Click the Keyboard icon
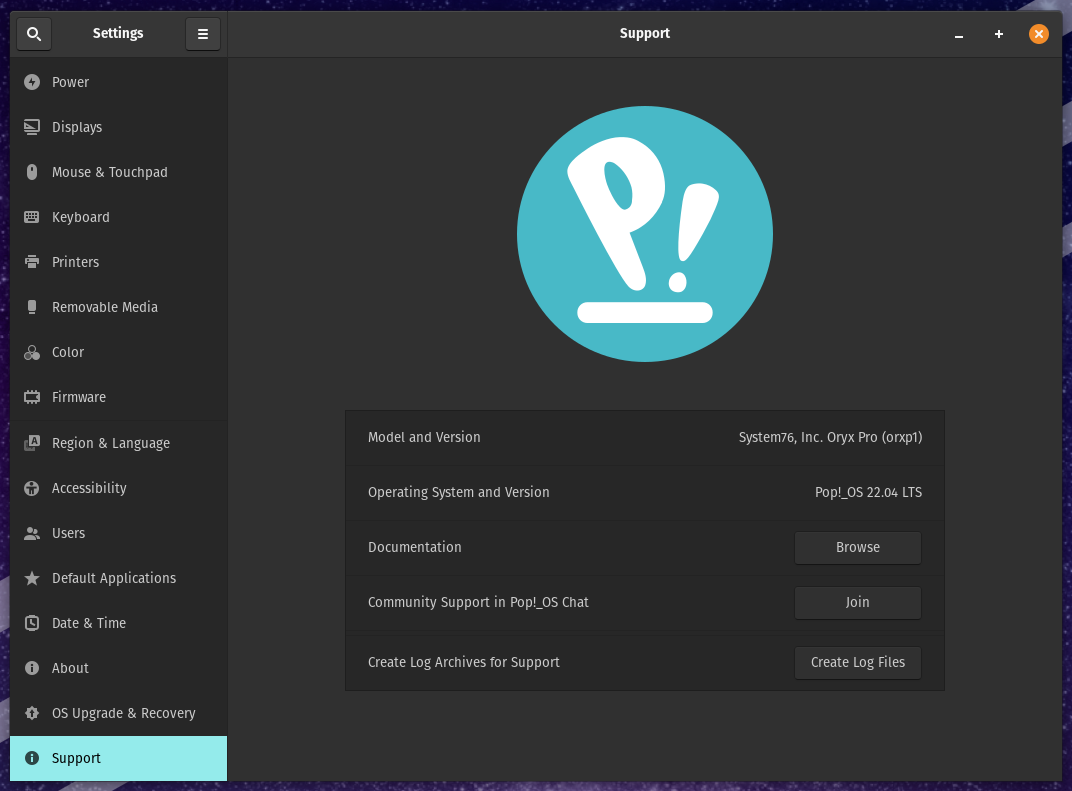This screenshot has width=1072, height=791. pos(31,217)
